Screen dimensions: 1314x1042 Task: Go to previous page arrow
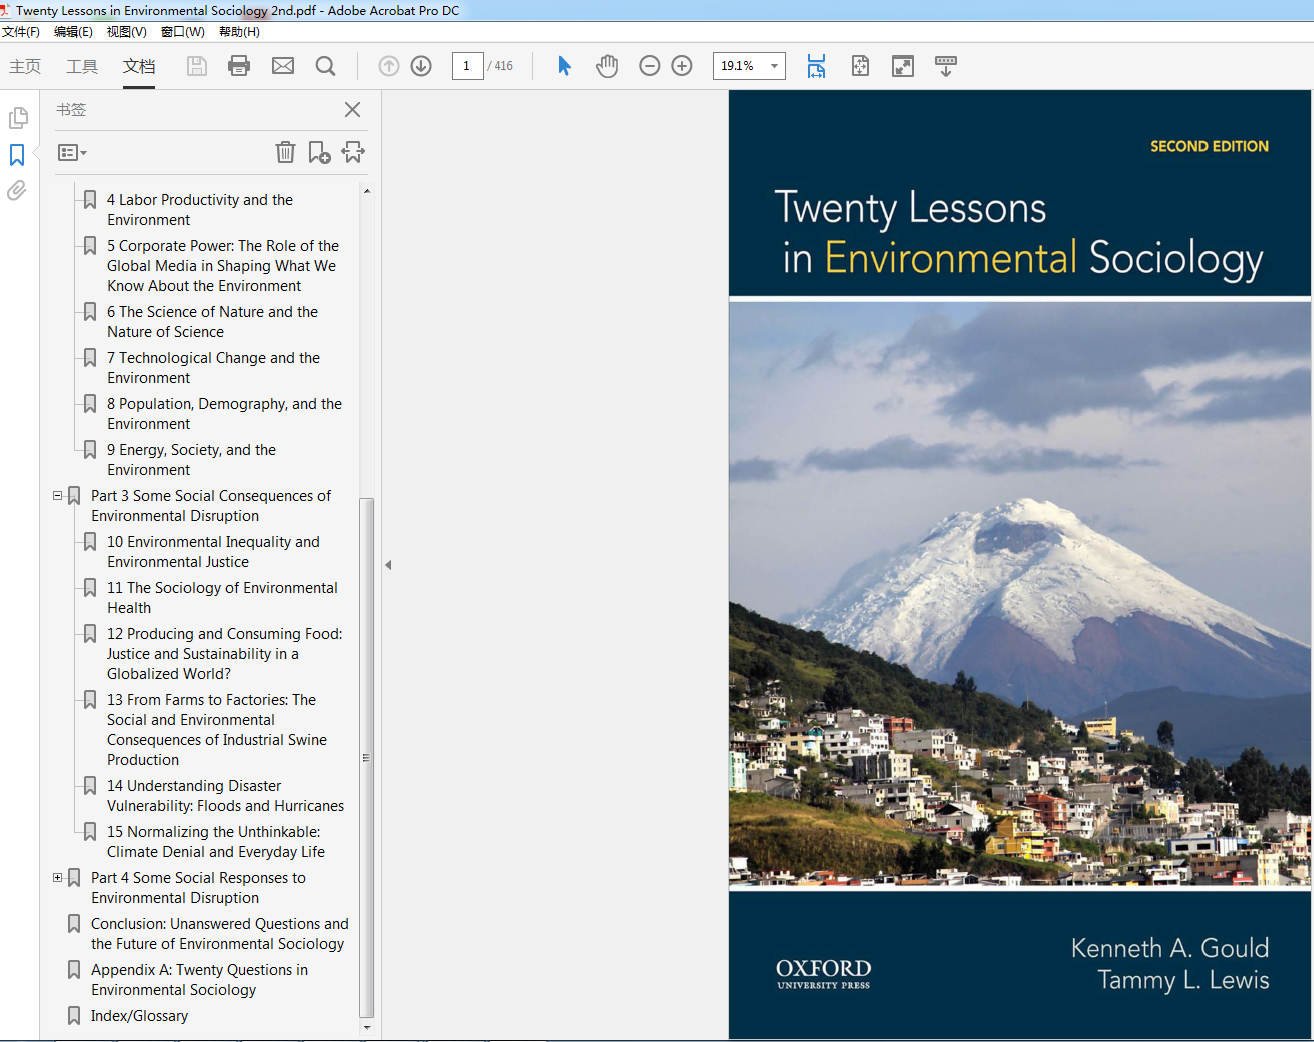click(389, 66)
